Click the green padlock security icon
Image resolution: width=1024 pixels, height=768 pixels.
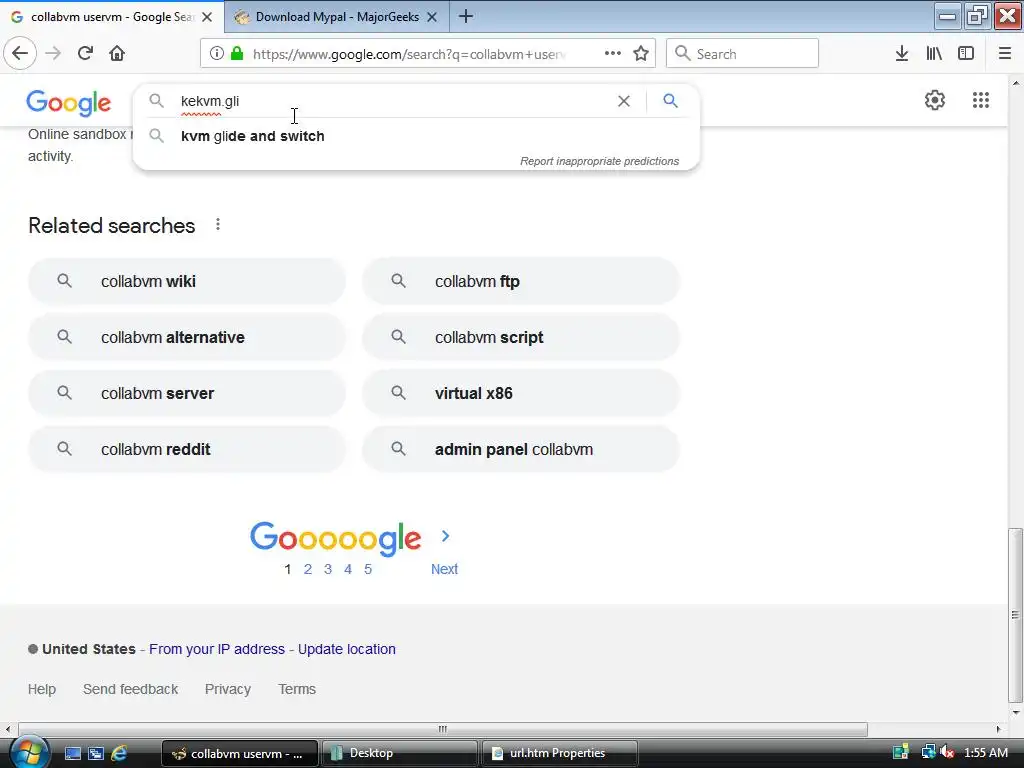coord(237,54)
